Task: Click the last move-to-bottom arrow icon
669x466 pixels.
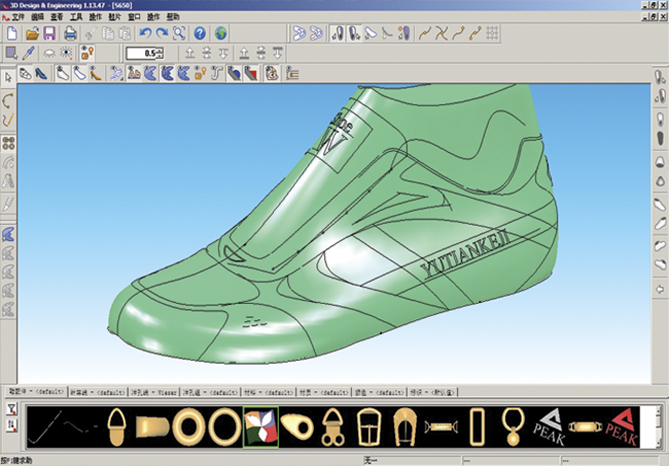Action: pyautogui.click(x=278, y=53)
